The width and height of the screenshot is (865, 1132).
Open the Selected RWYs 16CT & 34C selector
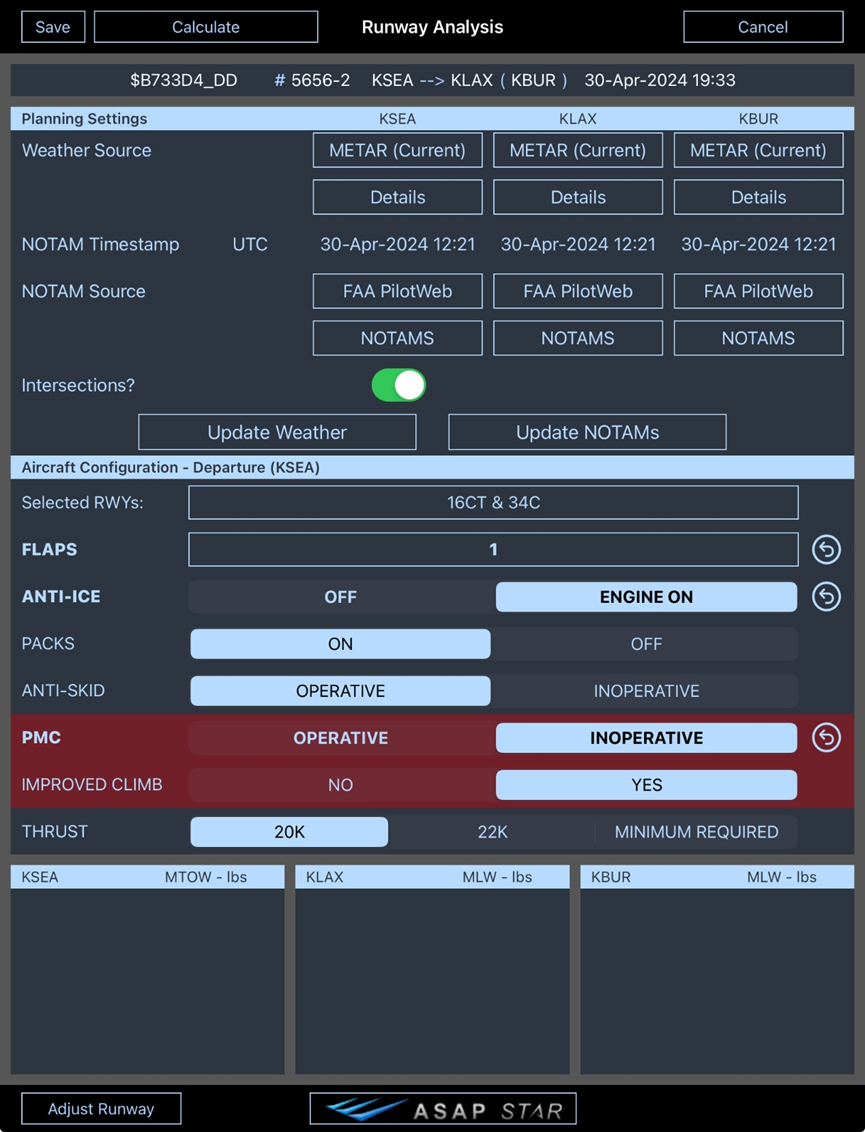[x=493, y=503]
